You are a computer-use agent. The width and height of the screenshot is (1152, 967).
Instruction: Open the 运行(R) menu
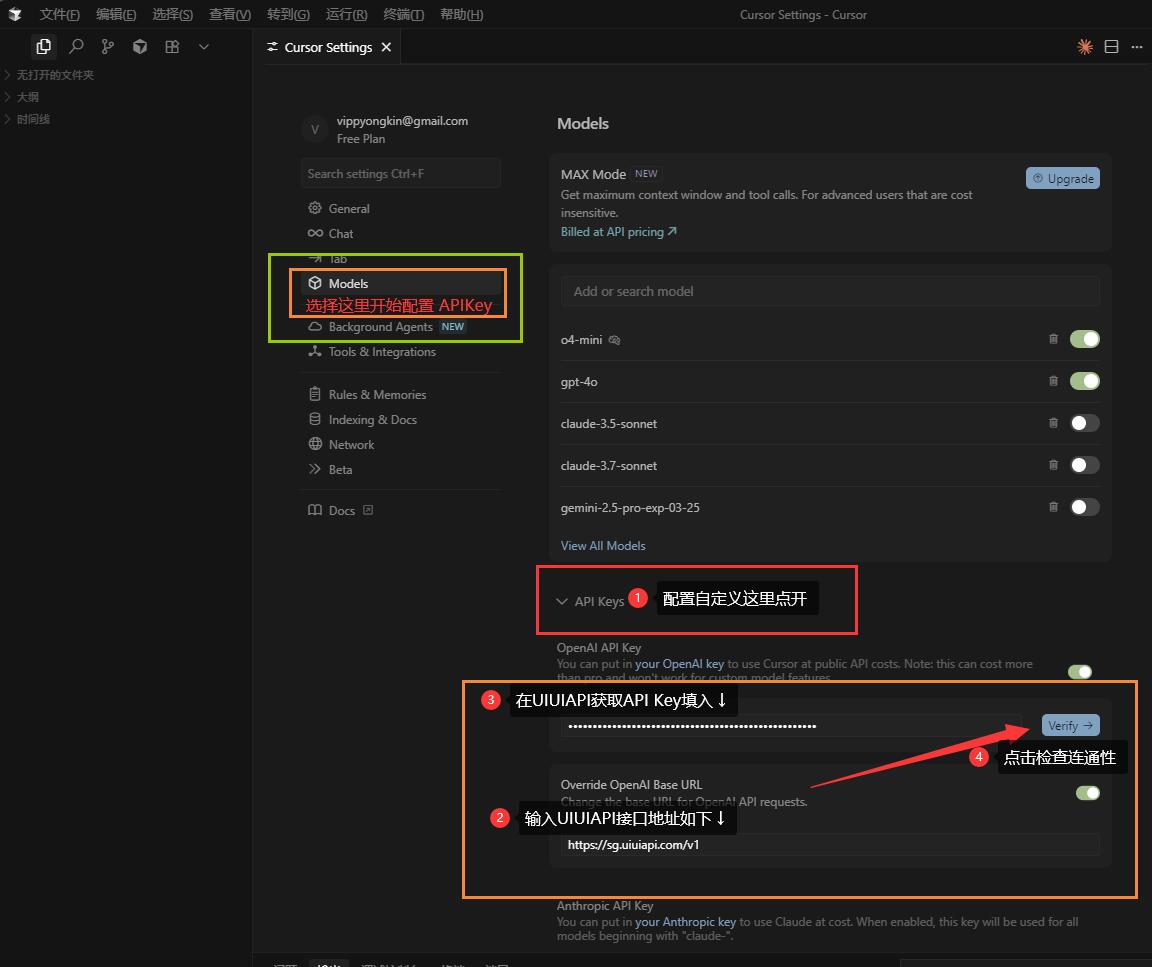click(x=346, y=14)
